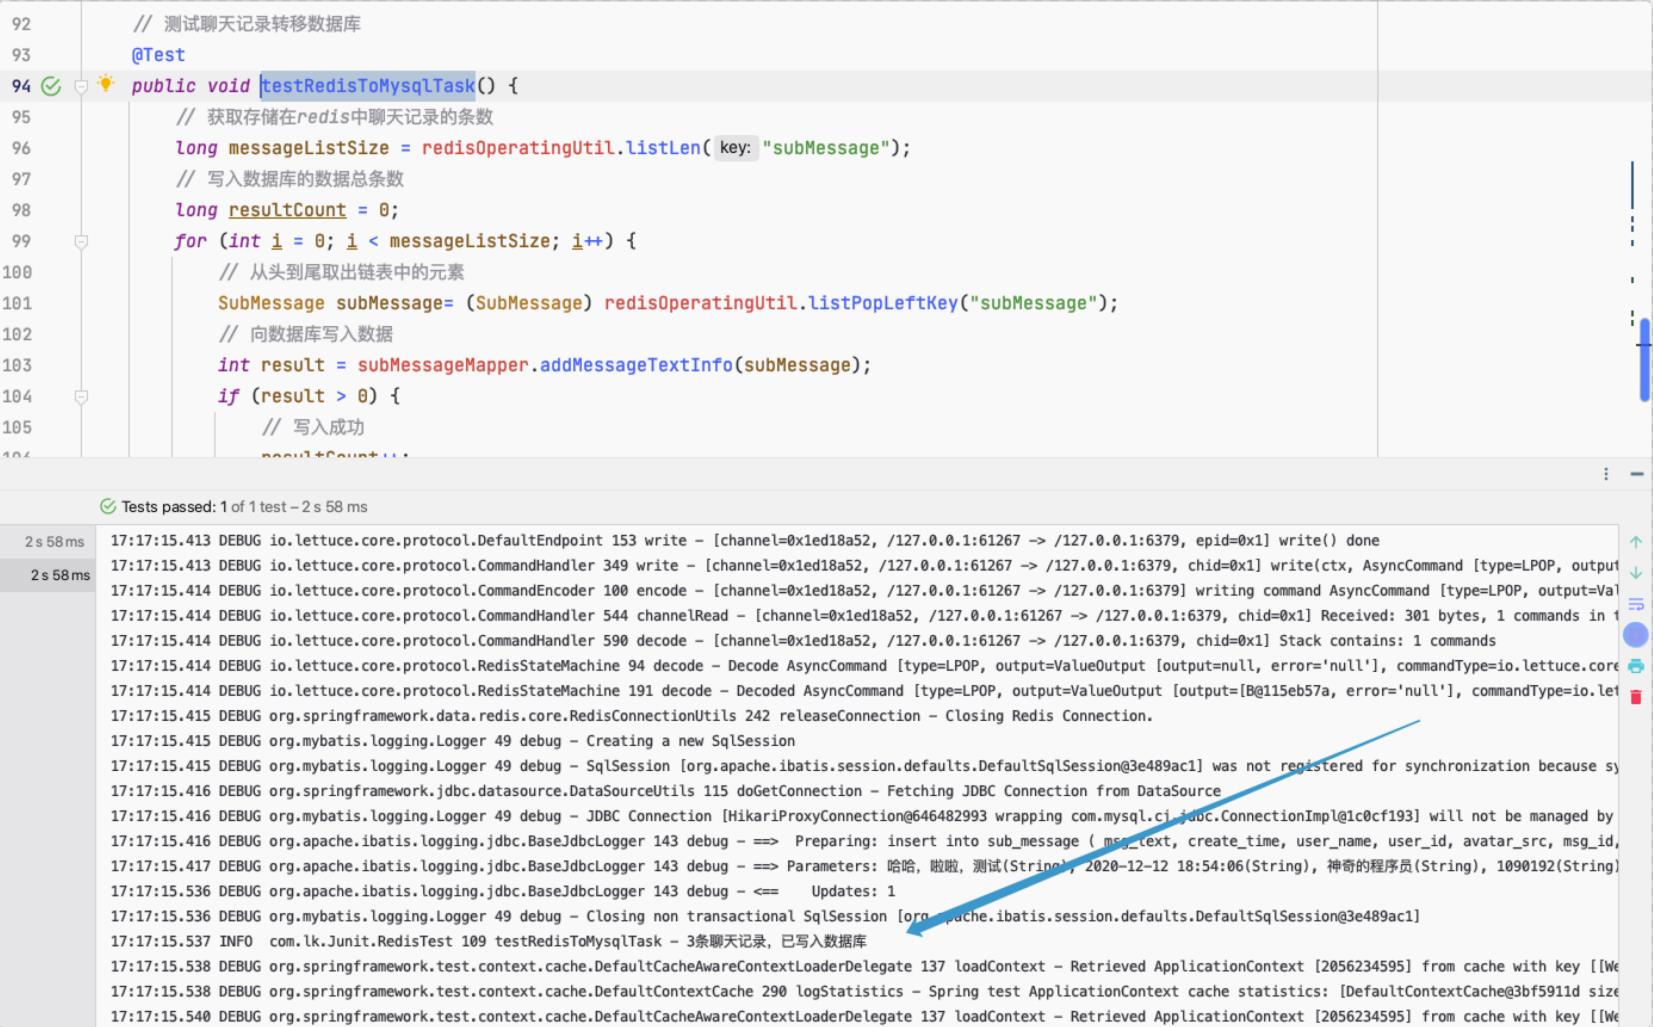Collapse the if block fold on line 104

pos(81,396)
